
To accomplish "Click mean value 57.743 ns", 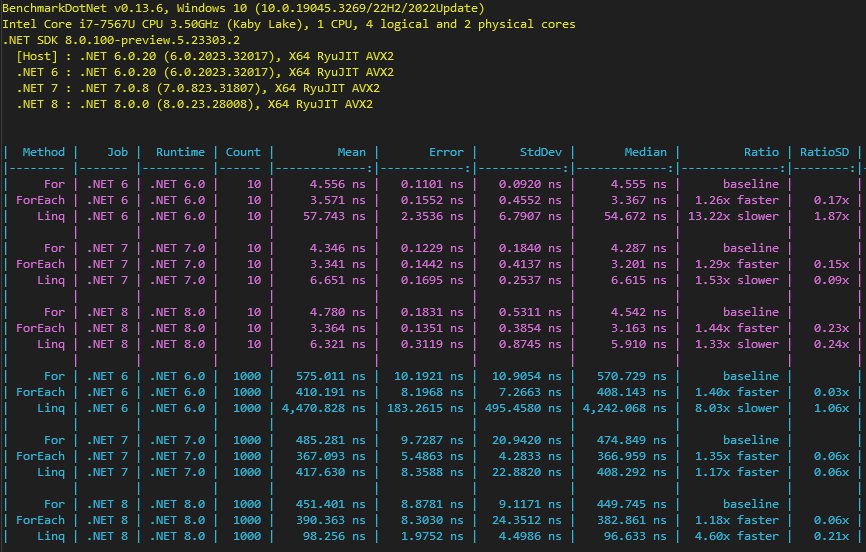I will 334,216.
